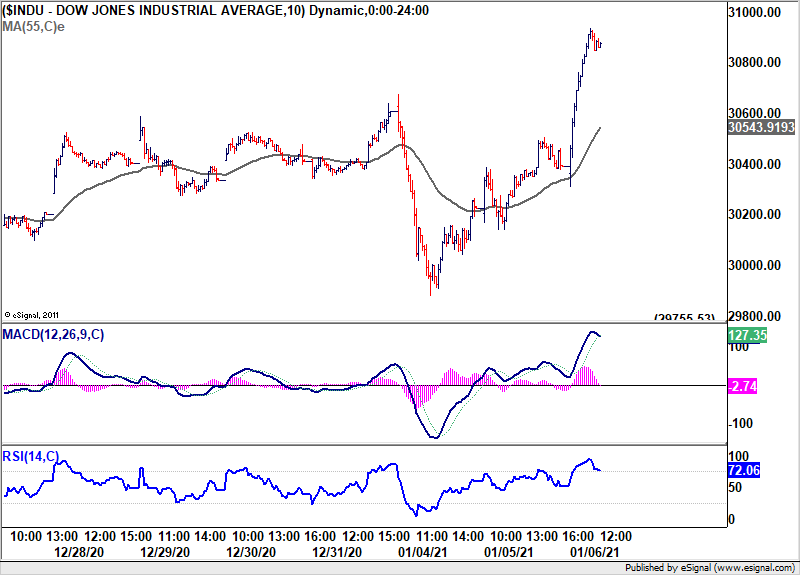
Task: Click the 30600.00 price axis label
Action: (x=755, y=113)
